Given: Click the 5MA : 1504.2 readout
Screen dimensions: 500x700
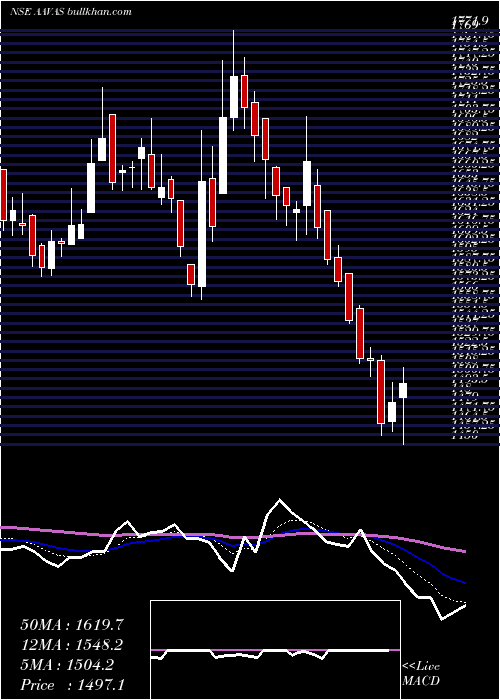Looking at the screenshot, I should pyautogui.click(x=67, y=665).
